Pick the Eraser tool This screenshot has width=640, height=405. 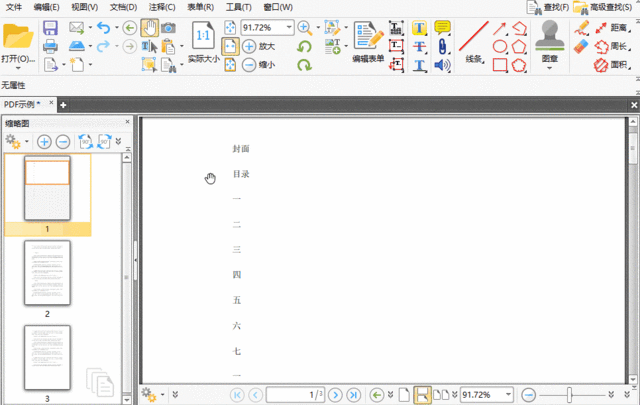(583, 46)
